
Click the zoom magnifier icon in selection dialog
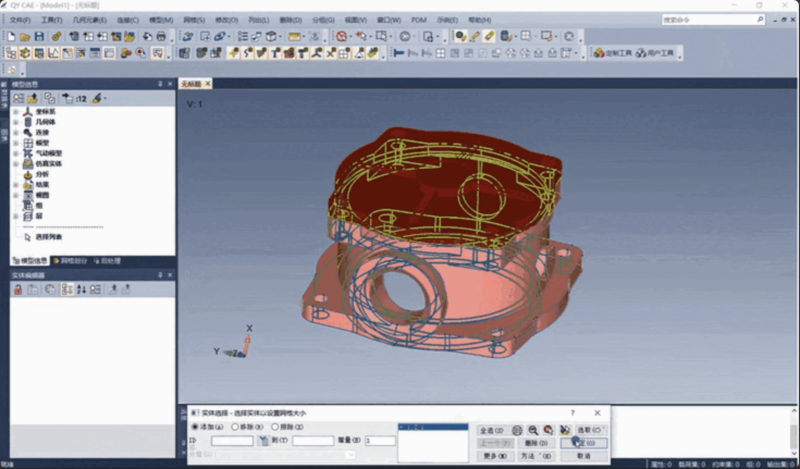click(x=533, y=429)
